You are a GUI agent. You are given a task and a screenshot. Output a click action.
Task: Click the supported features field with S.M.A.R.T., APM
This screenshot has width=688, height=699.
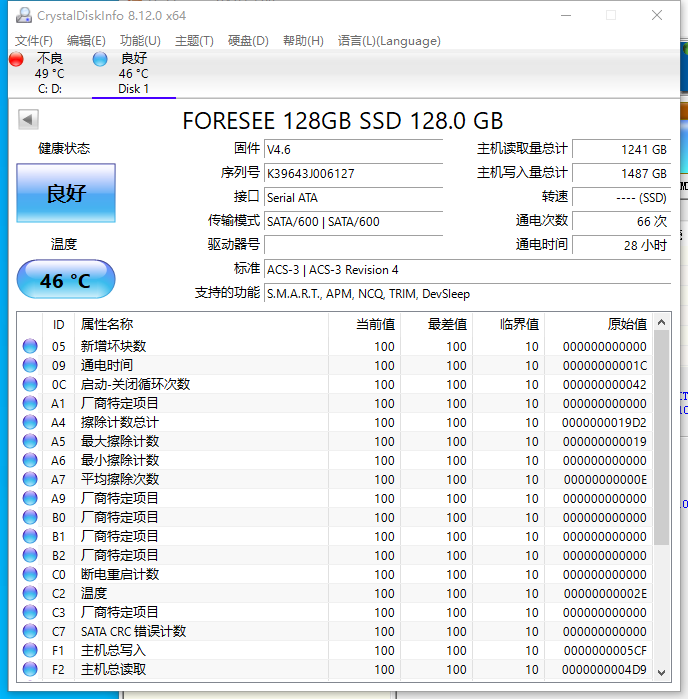pos(467,294)
